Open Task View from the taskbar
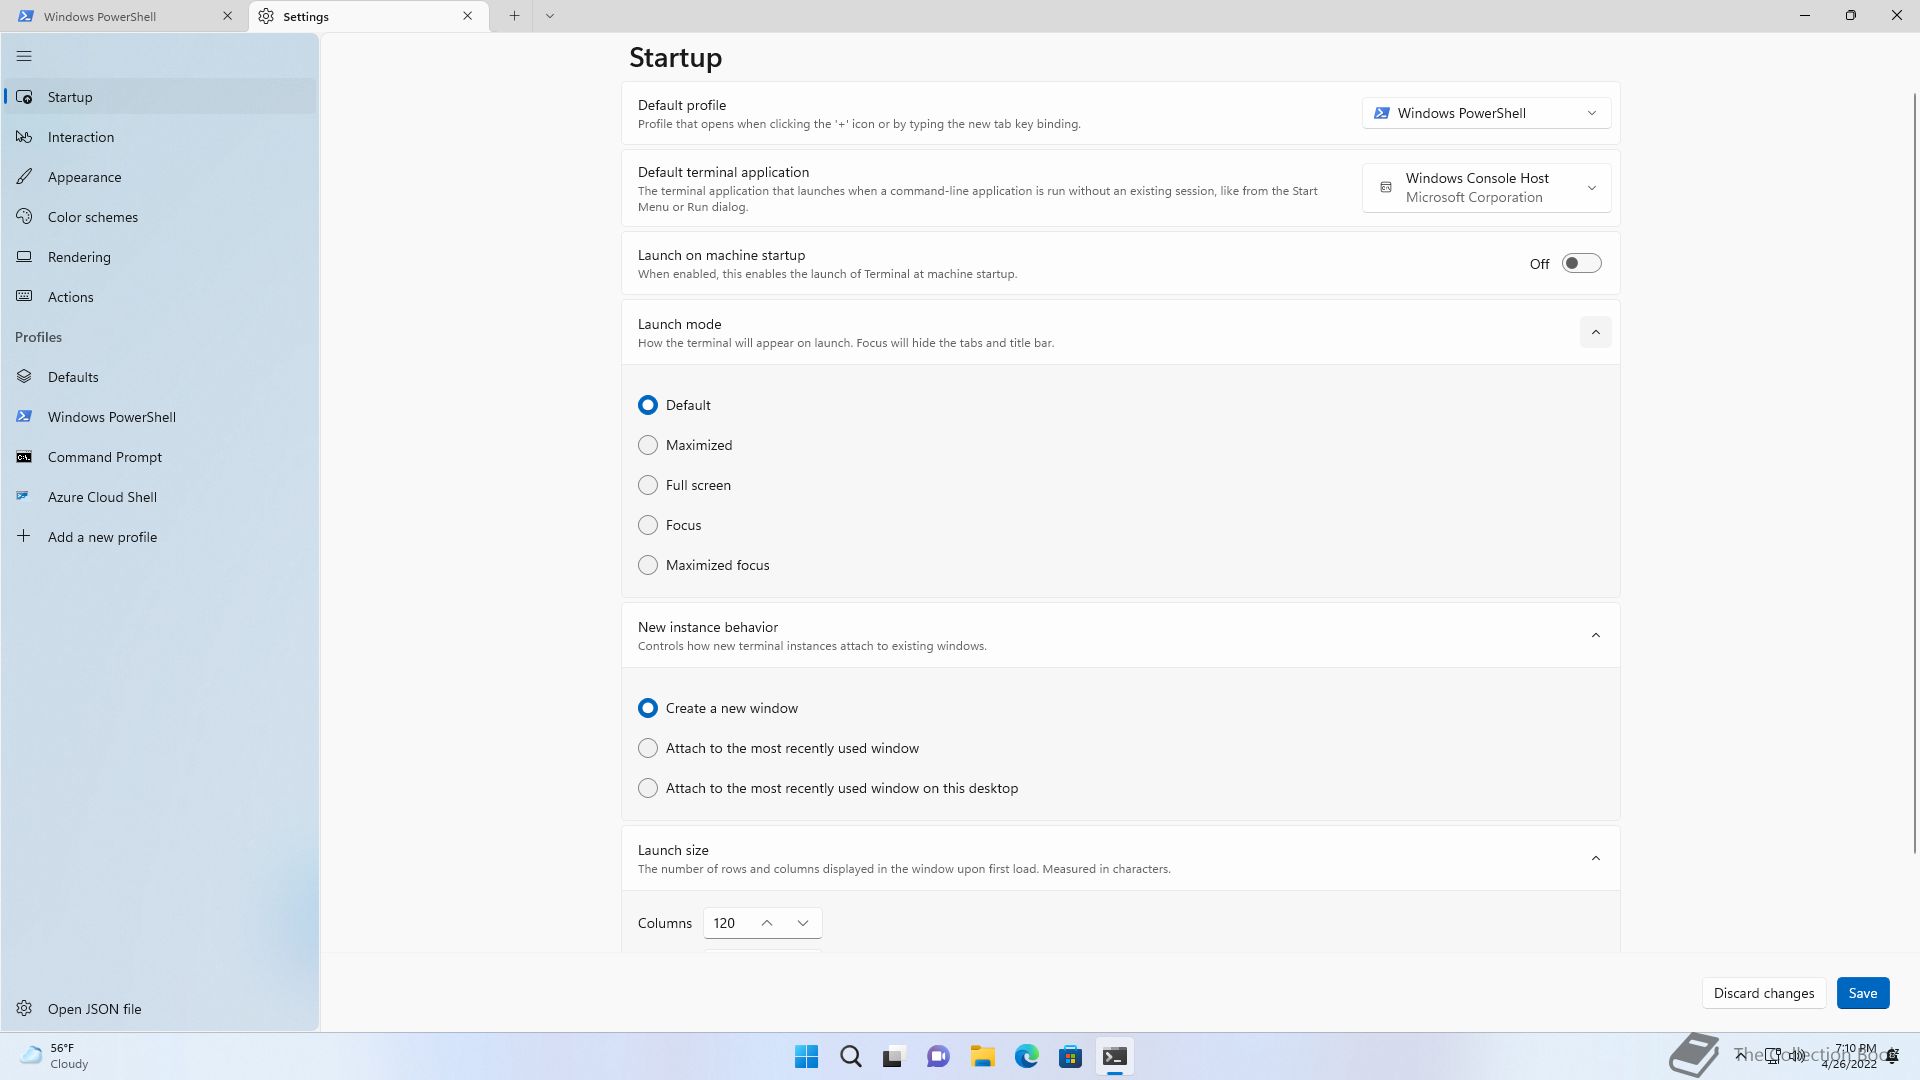Image resolution: width=1920 pixels, height=1080 pixels. coord(894,1057)
